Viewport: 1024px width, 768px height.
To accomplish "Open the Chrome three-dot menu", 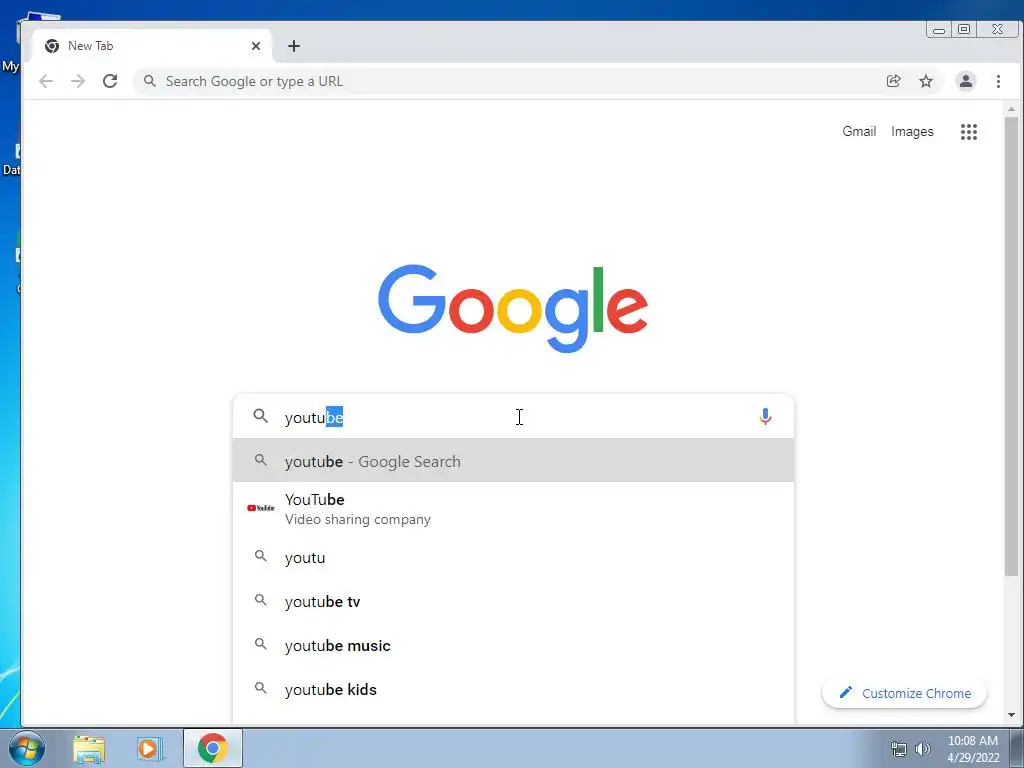I will tap(998, 81).
